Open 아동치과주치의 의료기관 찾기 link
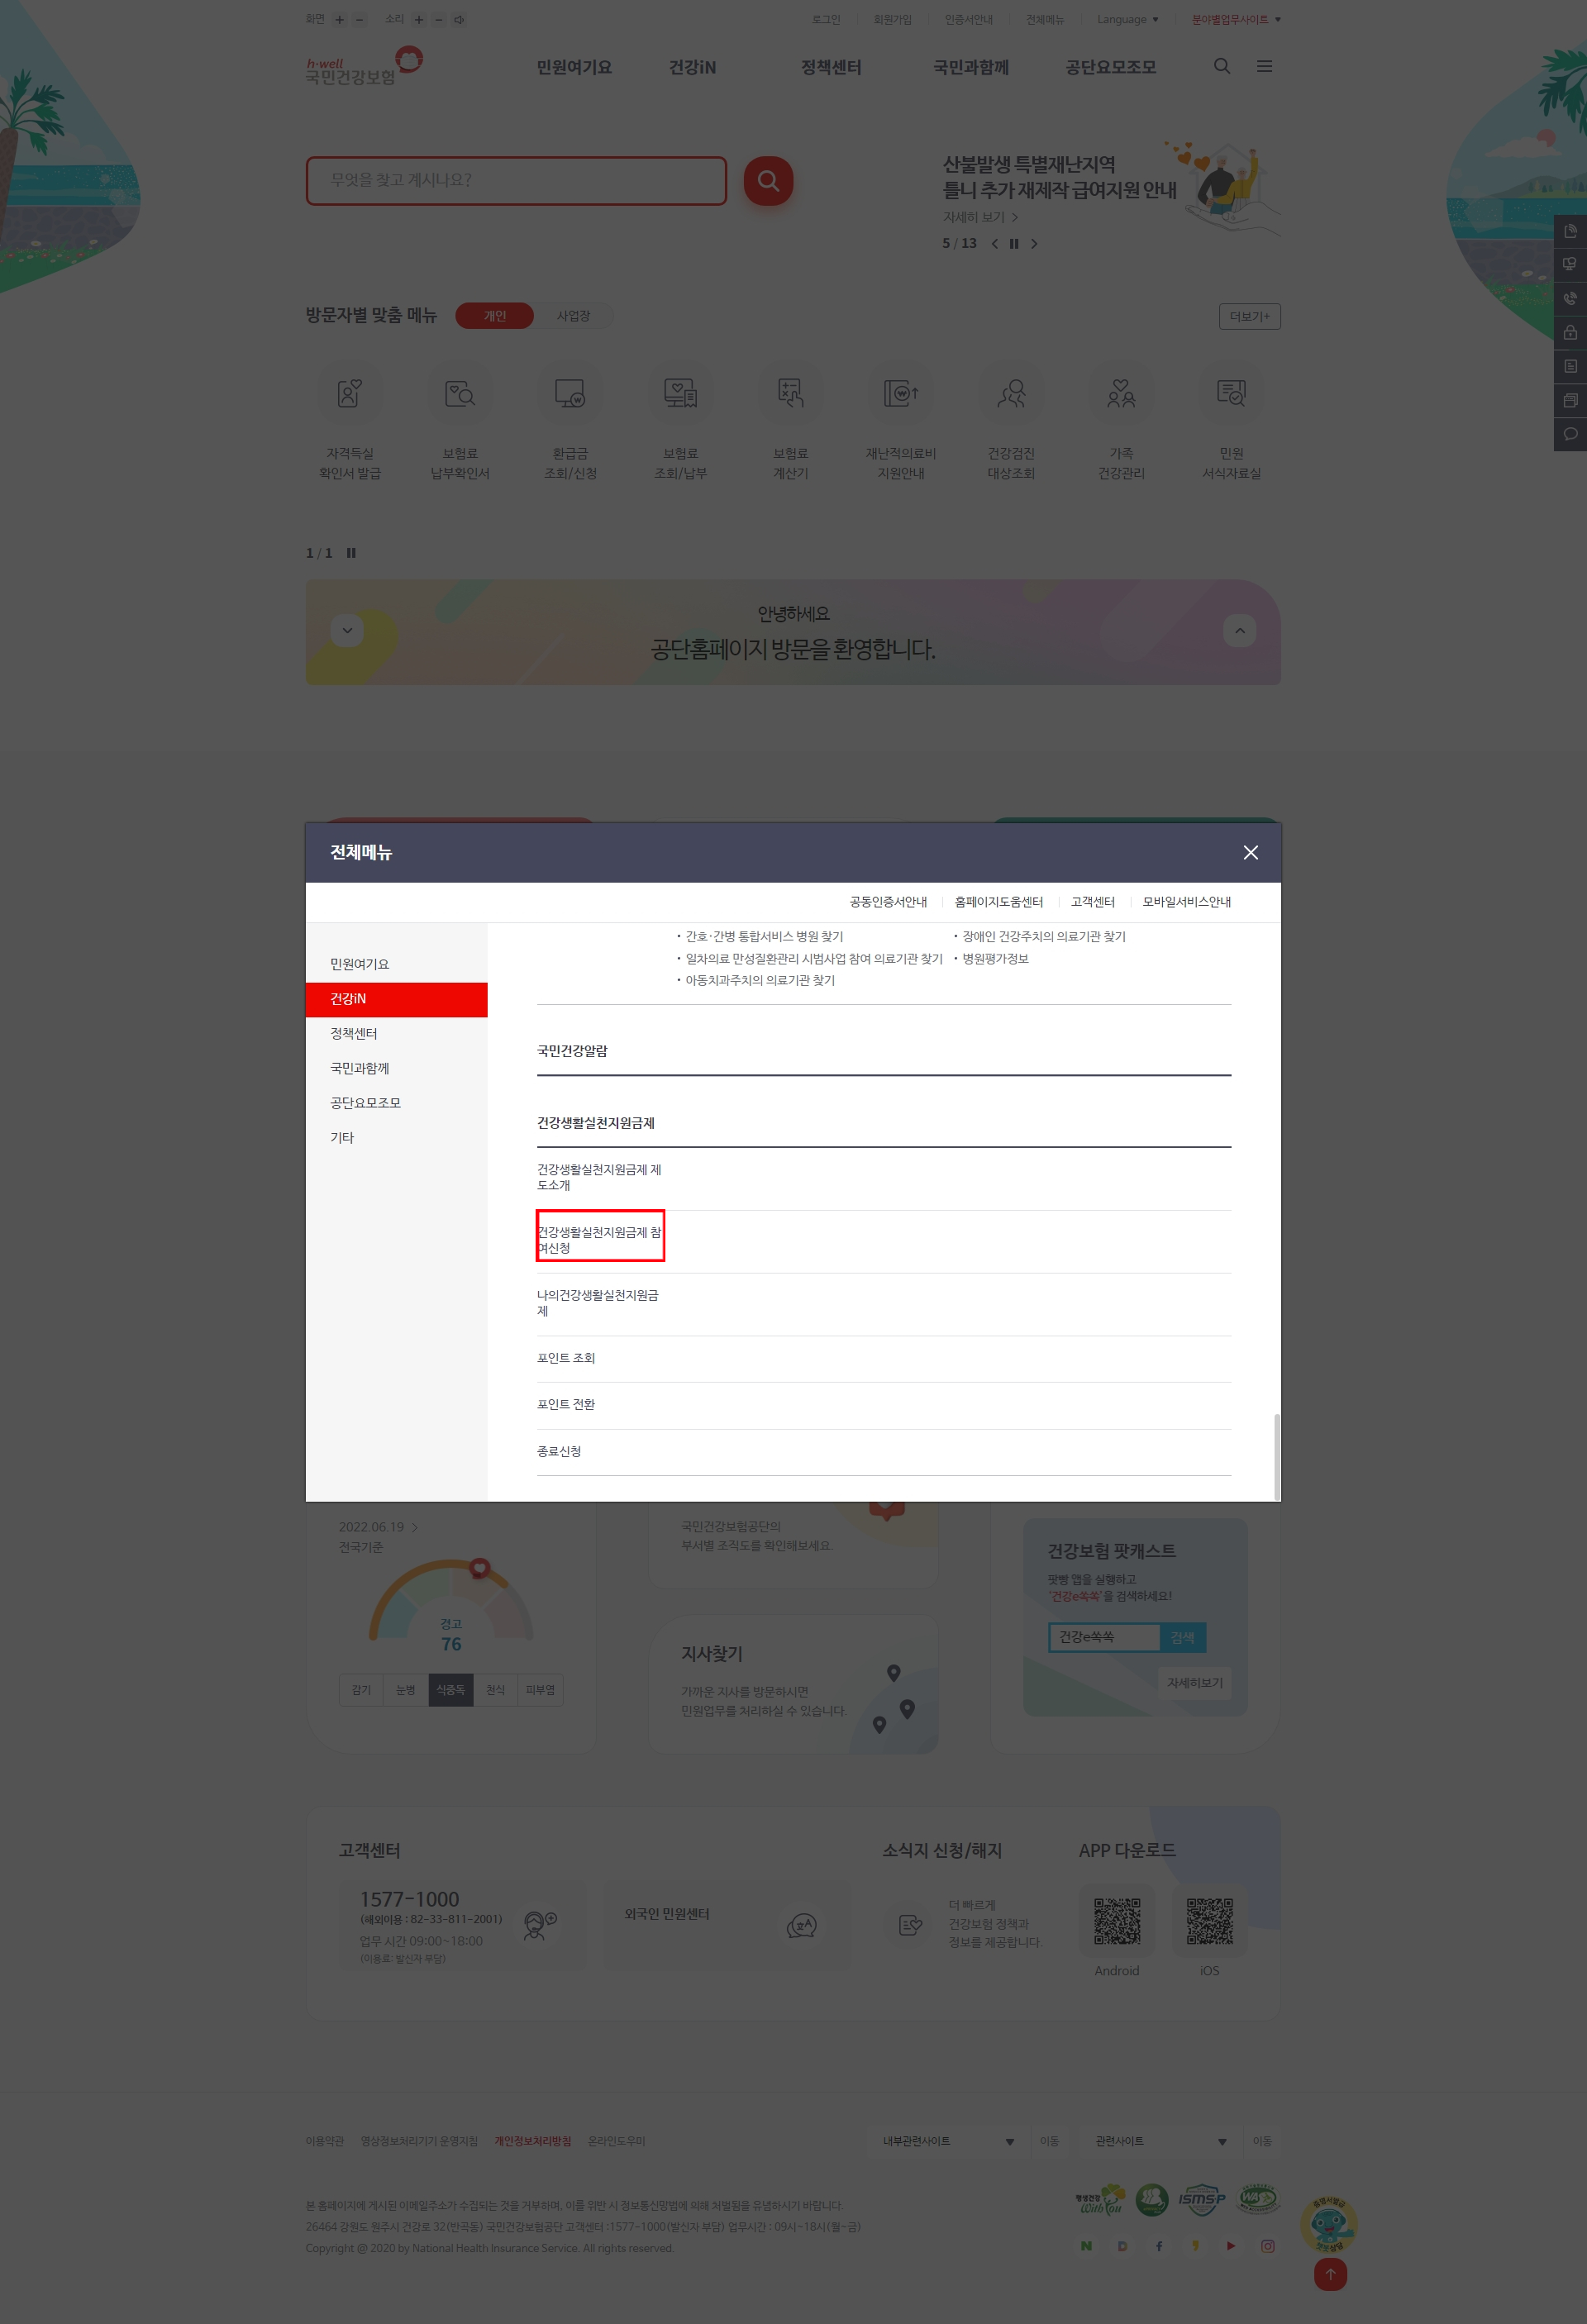Screen dimensions: 1587x2324 click(x=760, y=980)
